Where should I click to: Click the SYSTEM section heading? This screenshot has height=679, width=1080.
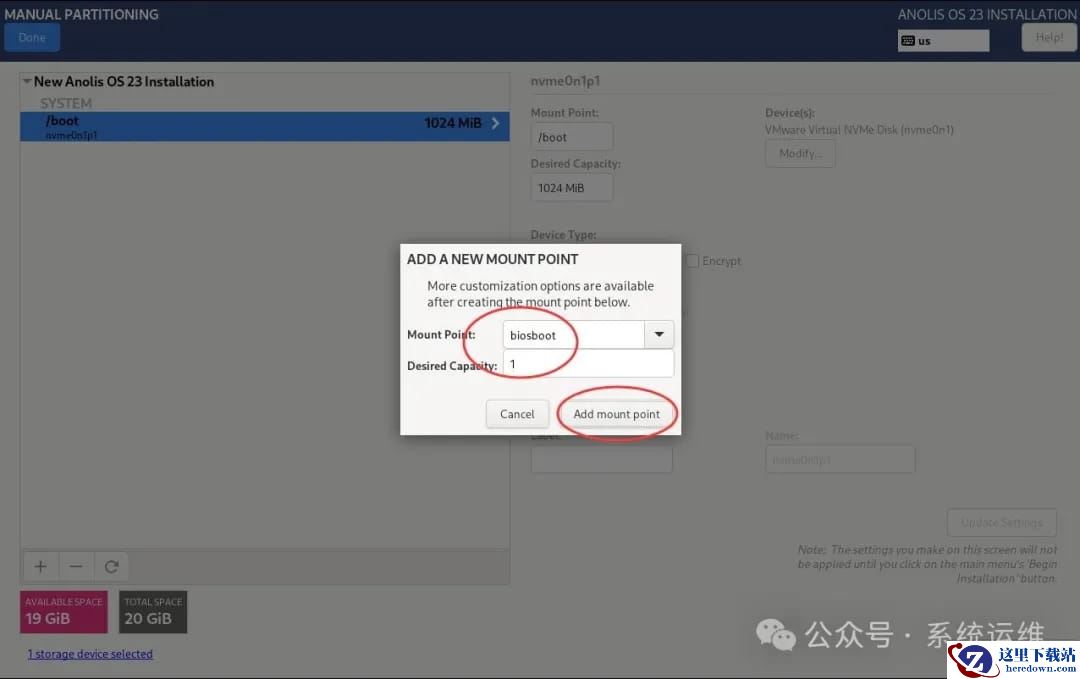(x=66, y=103)
